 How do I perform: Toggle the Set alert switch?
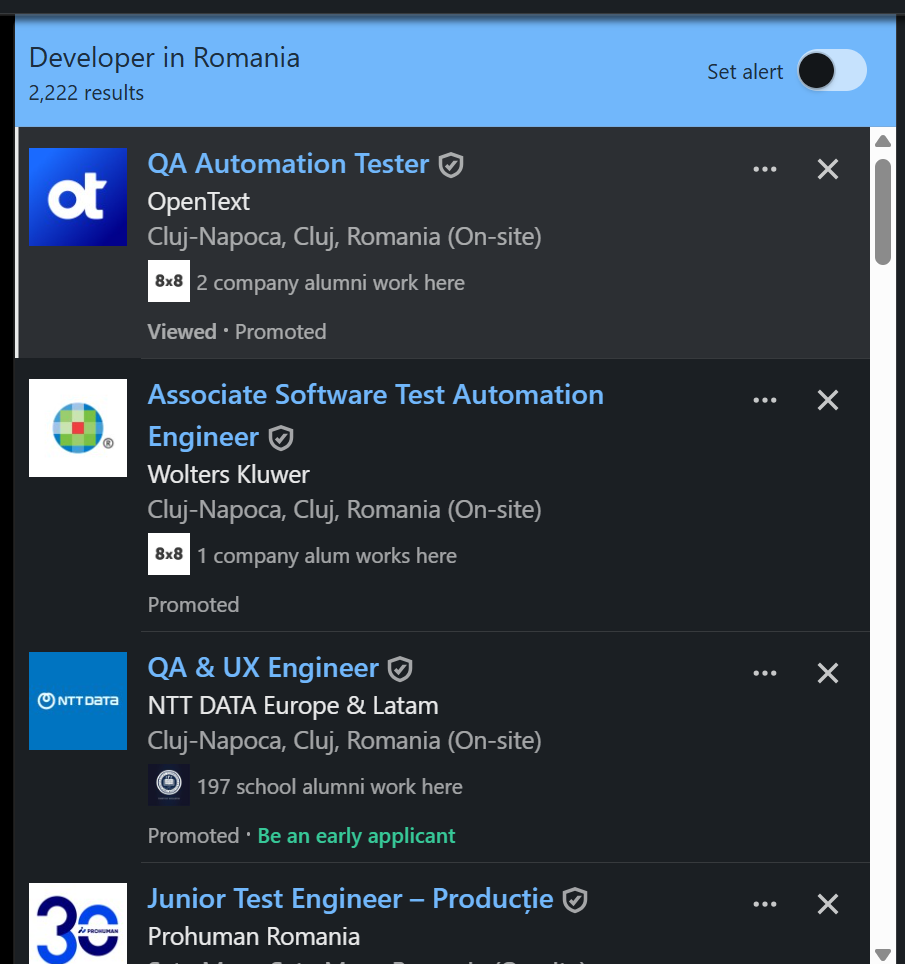(832, 70)
